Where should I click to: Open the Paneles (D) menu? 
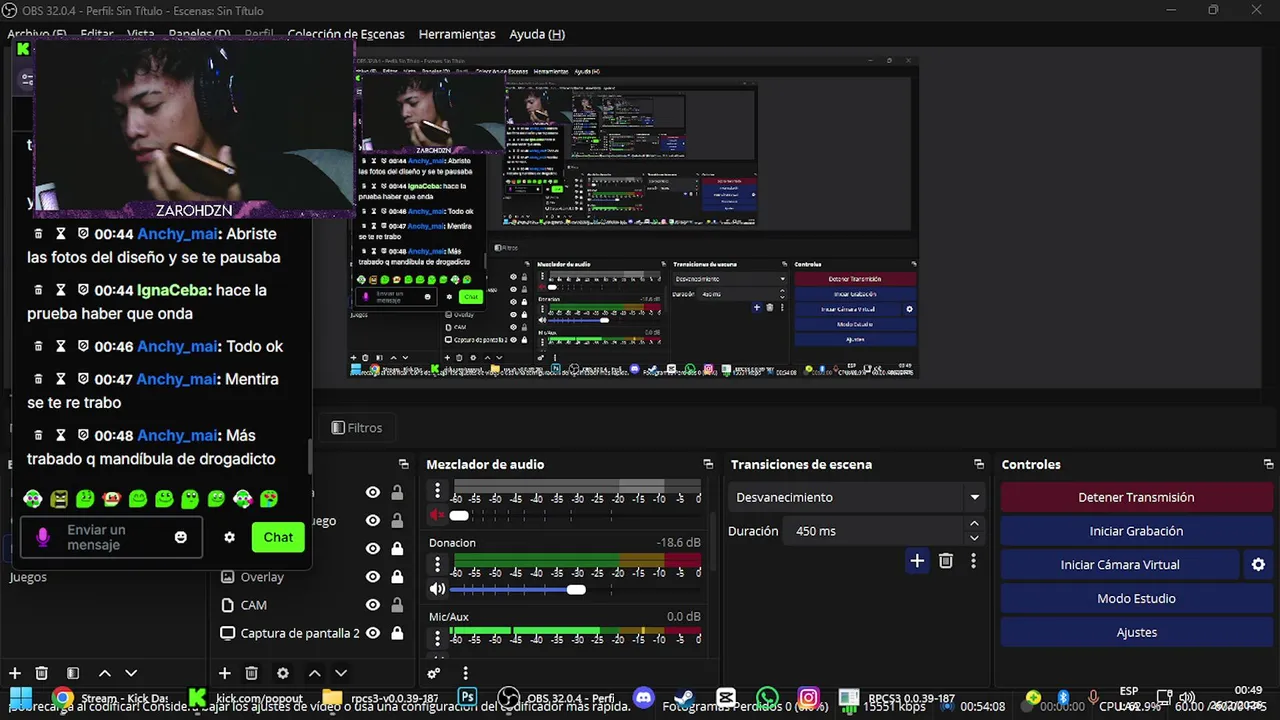click(x=200, y=34)
